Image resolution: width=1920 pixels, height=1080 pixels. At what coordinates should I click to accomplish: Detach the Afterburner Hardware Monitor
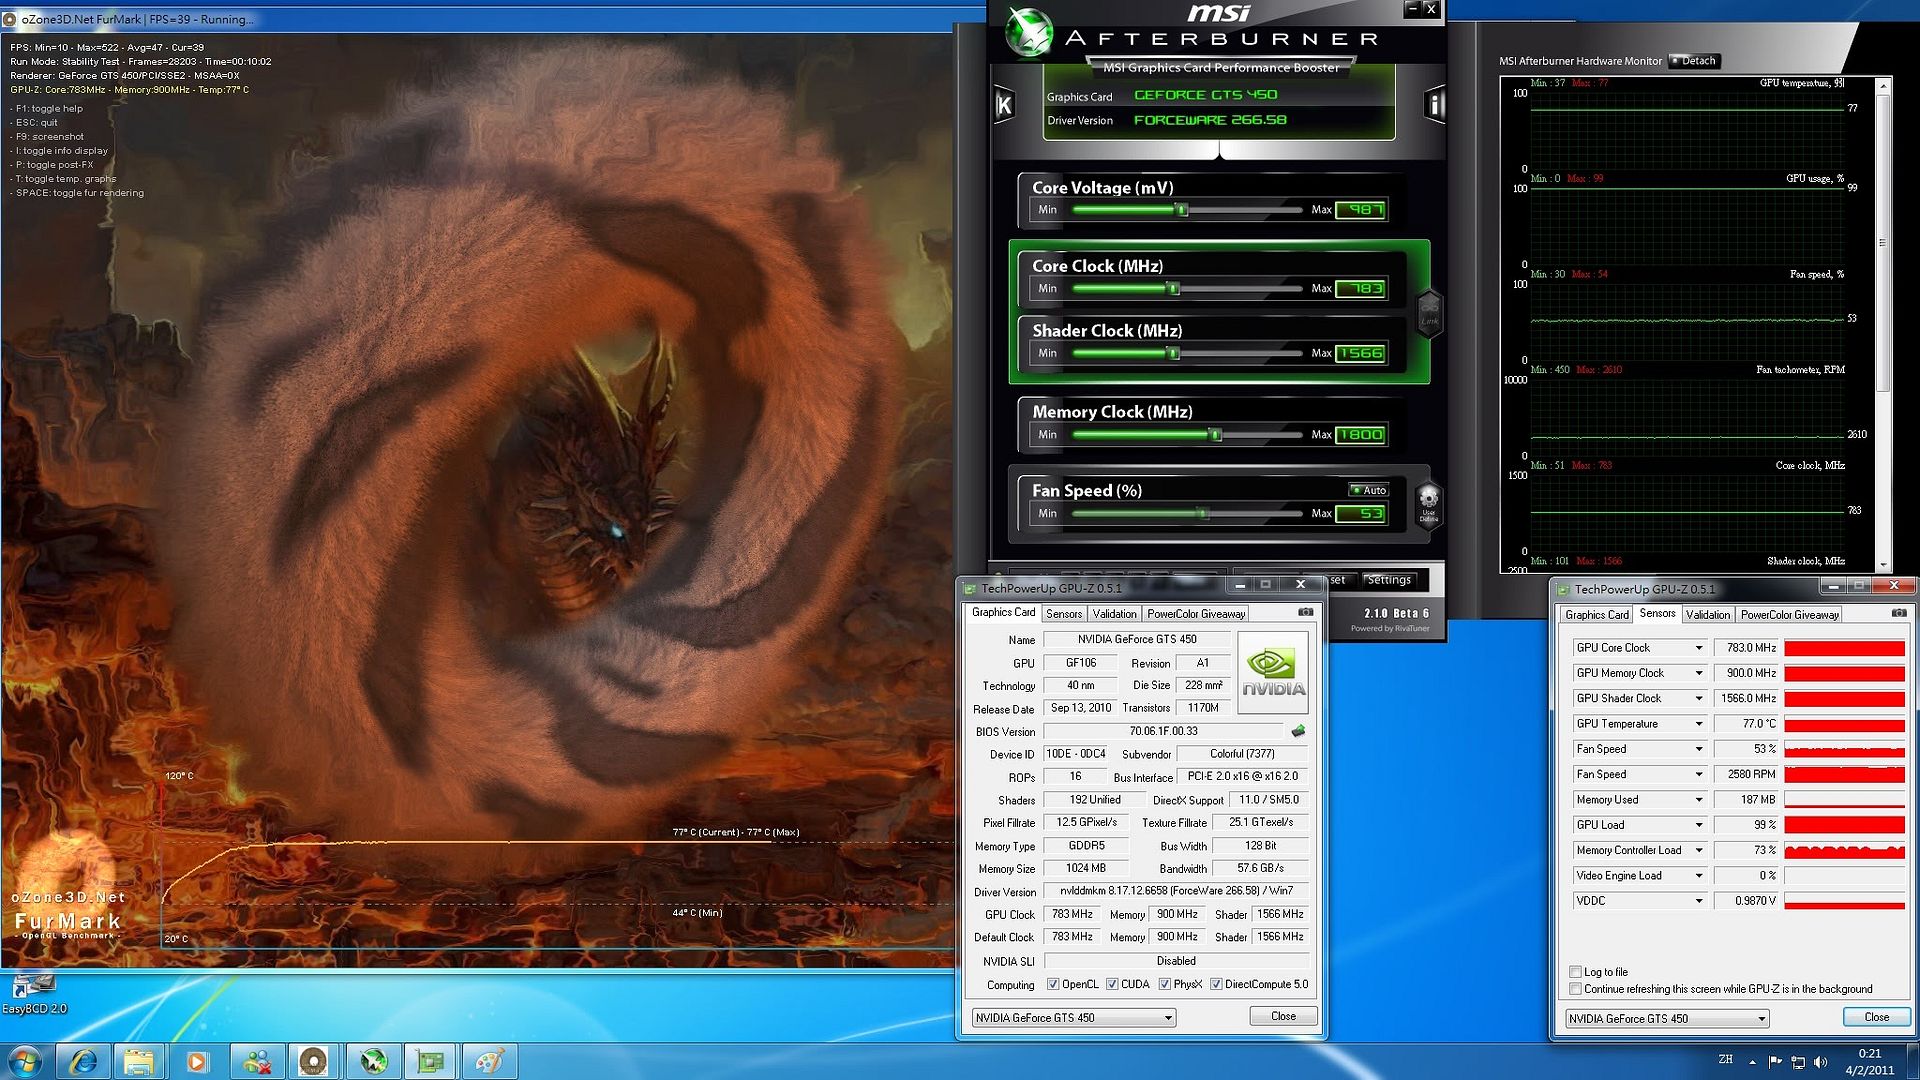pyautogui.click(x=1693, y=61)
